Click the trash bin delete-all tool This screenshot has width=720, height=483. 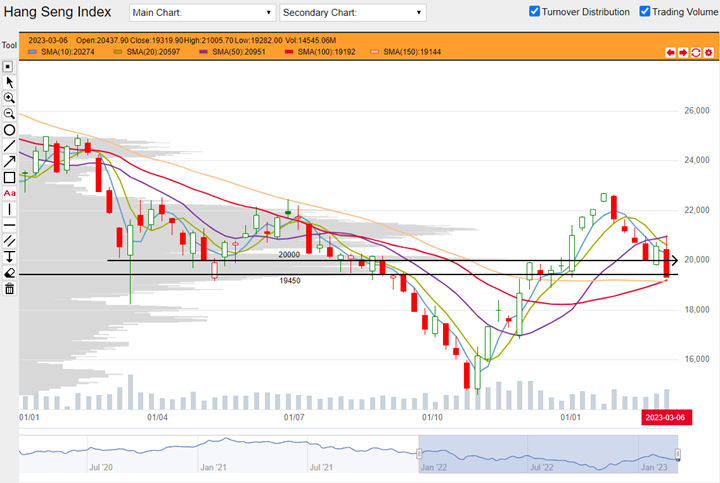tap(9, 289)
